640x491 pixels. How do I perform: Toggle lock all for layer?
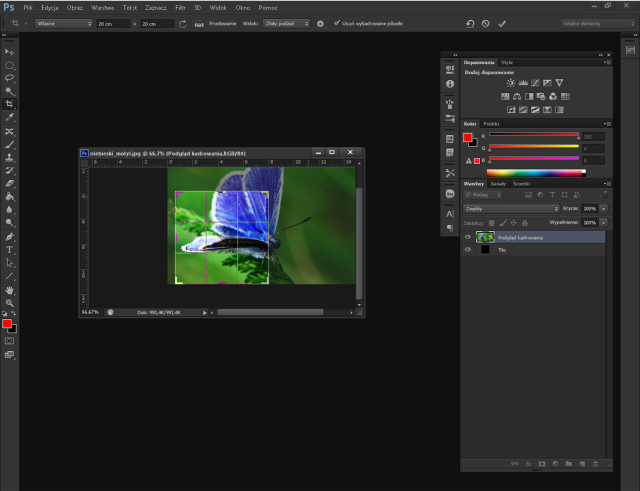[525, 223]
